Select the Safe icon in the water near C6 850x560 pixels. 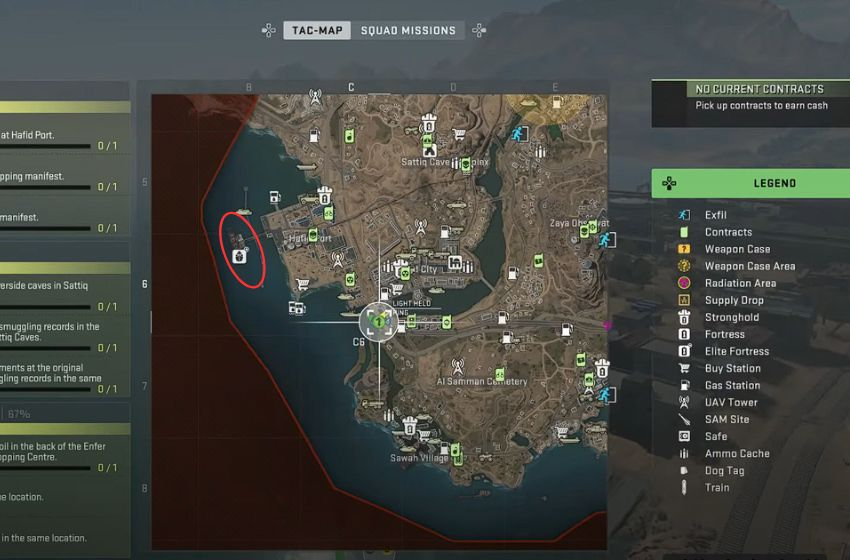click(297, 308)
